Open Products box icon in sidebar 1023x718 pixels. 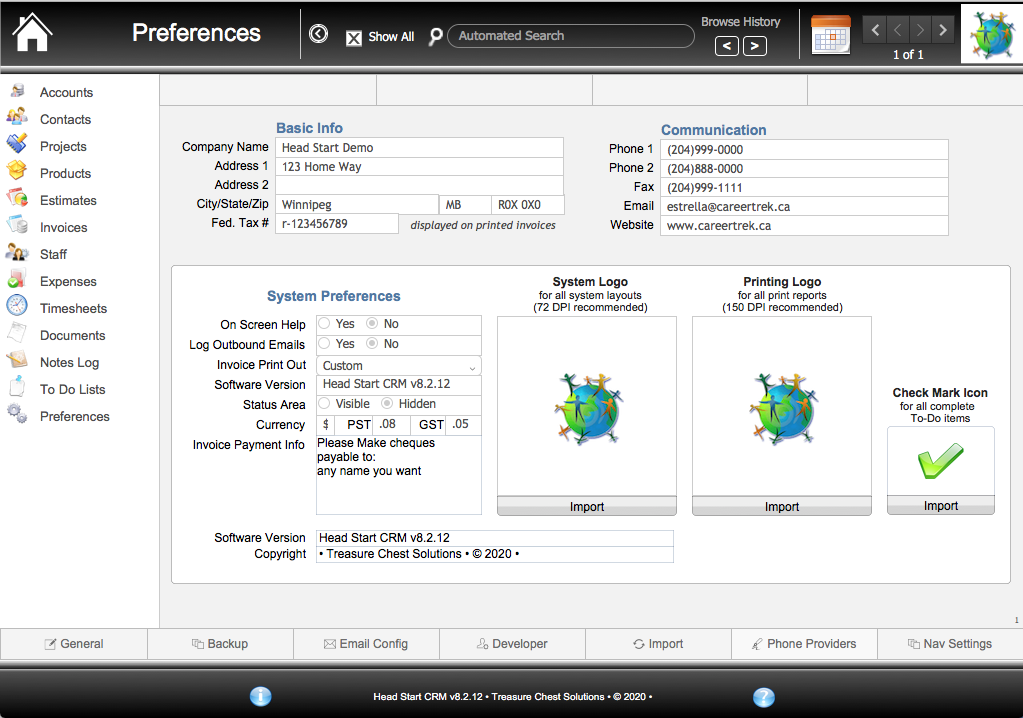(17, 172)
